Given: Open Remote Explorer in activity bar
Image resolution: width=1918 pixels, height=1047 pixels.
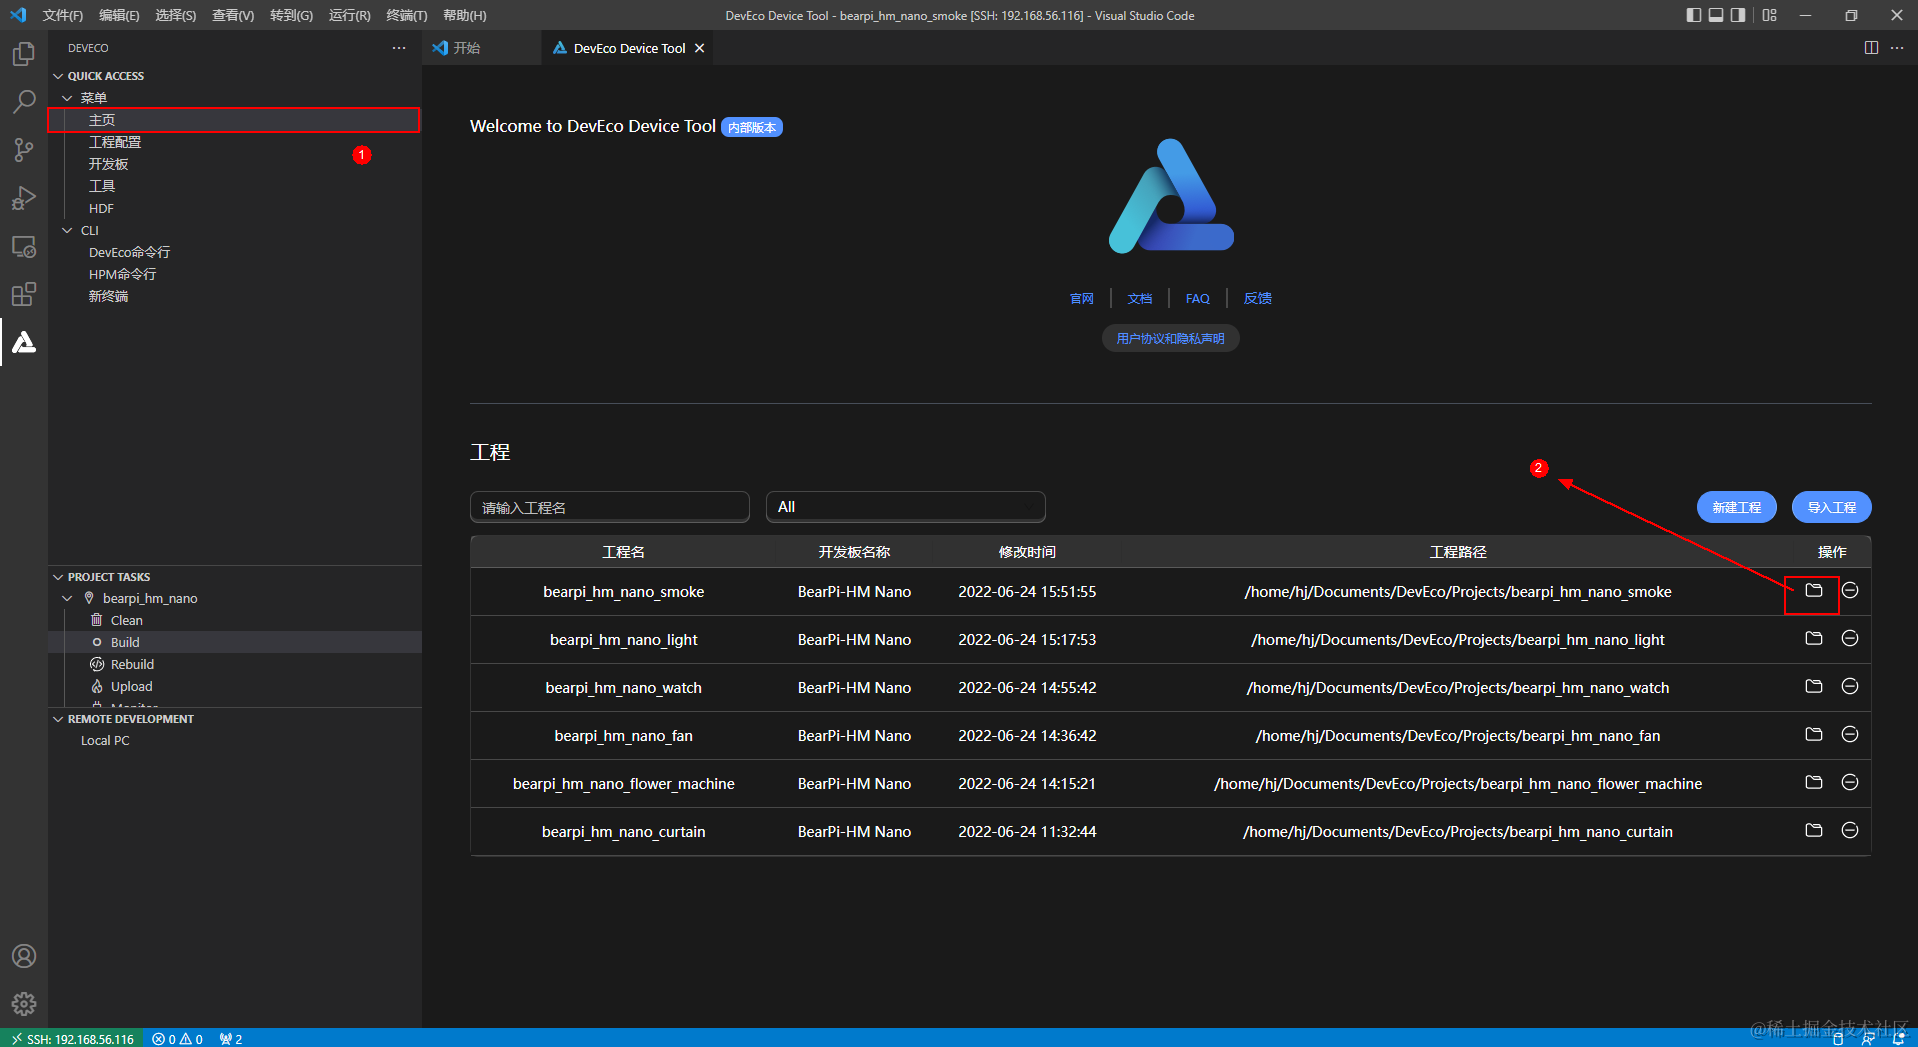Looking at the screenshot, I should [24, 246].
